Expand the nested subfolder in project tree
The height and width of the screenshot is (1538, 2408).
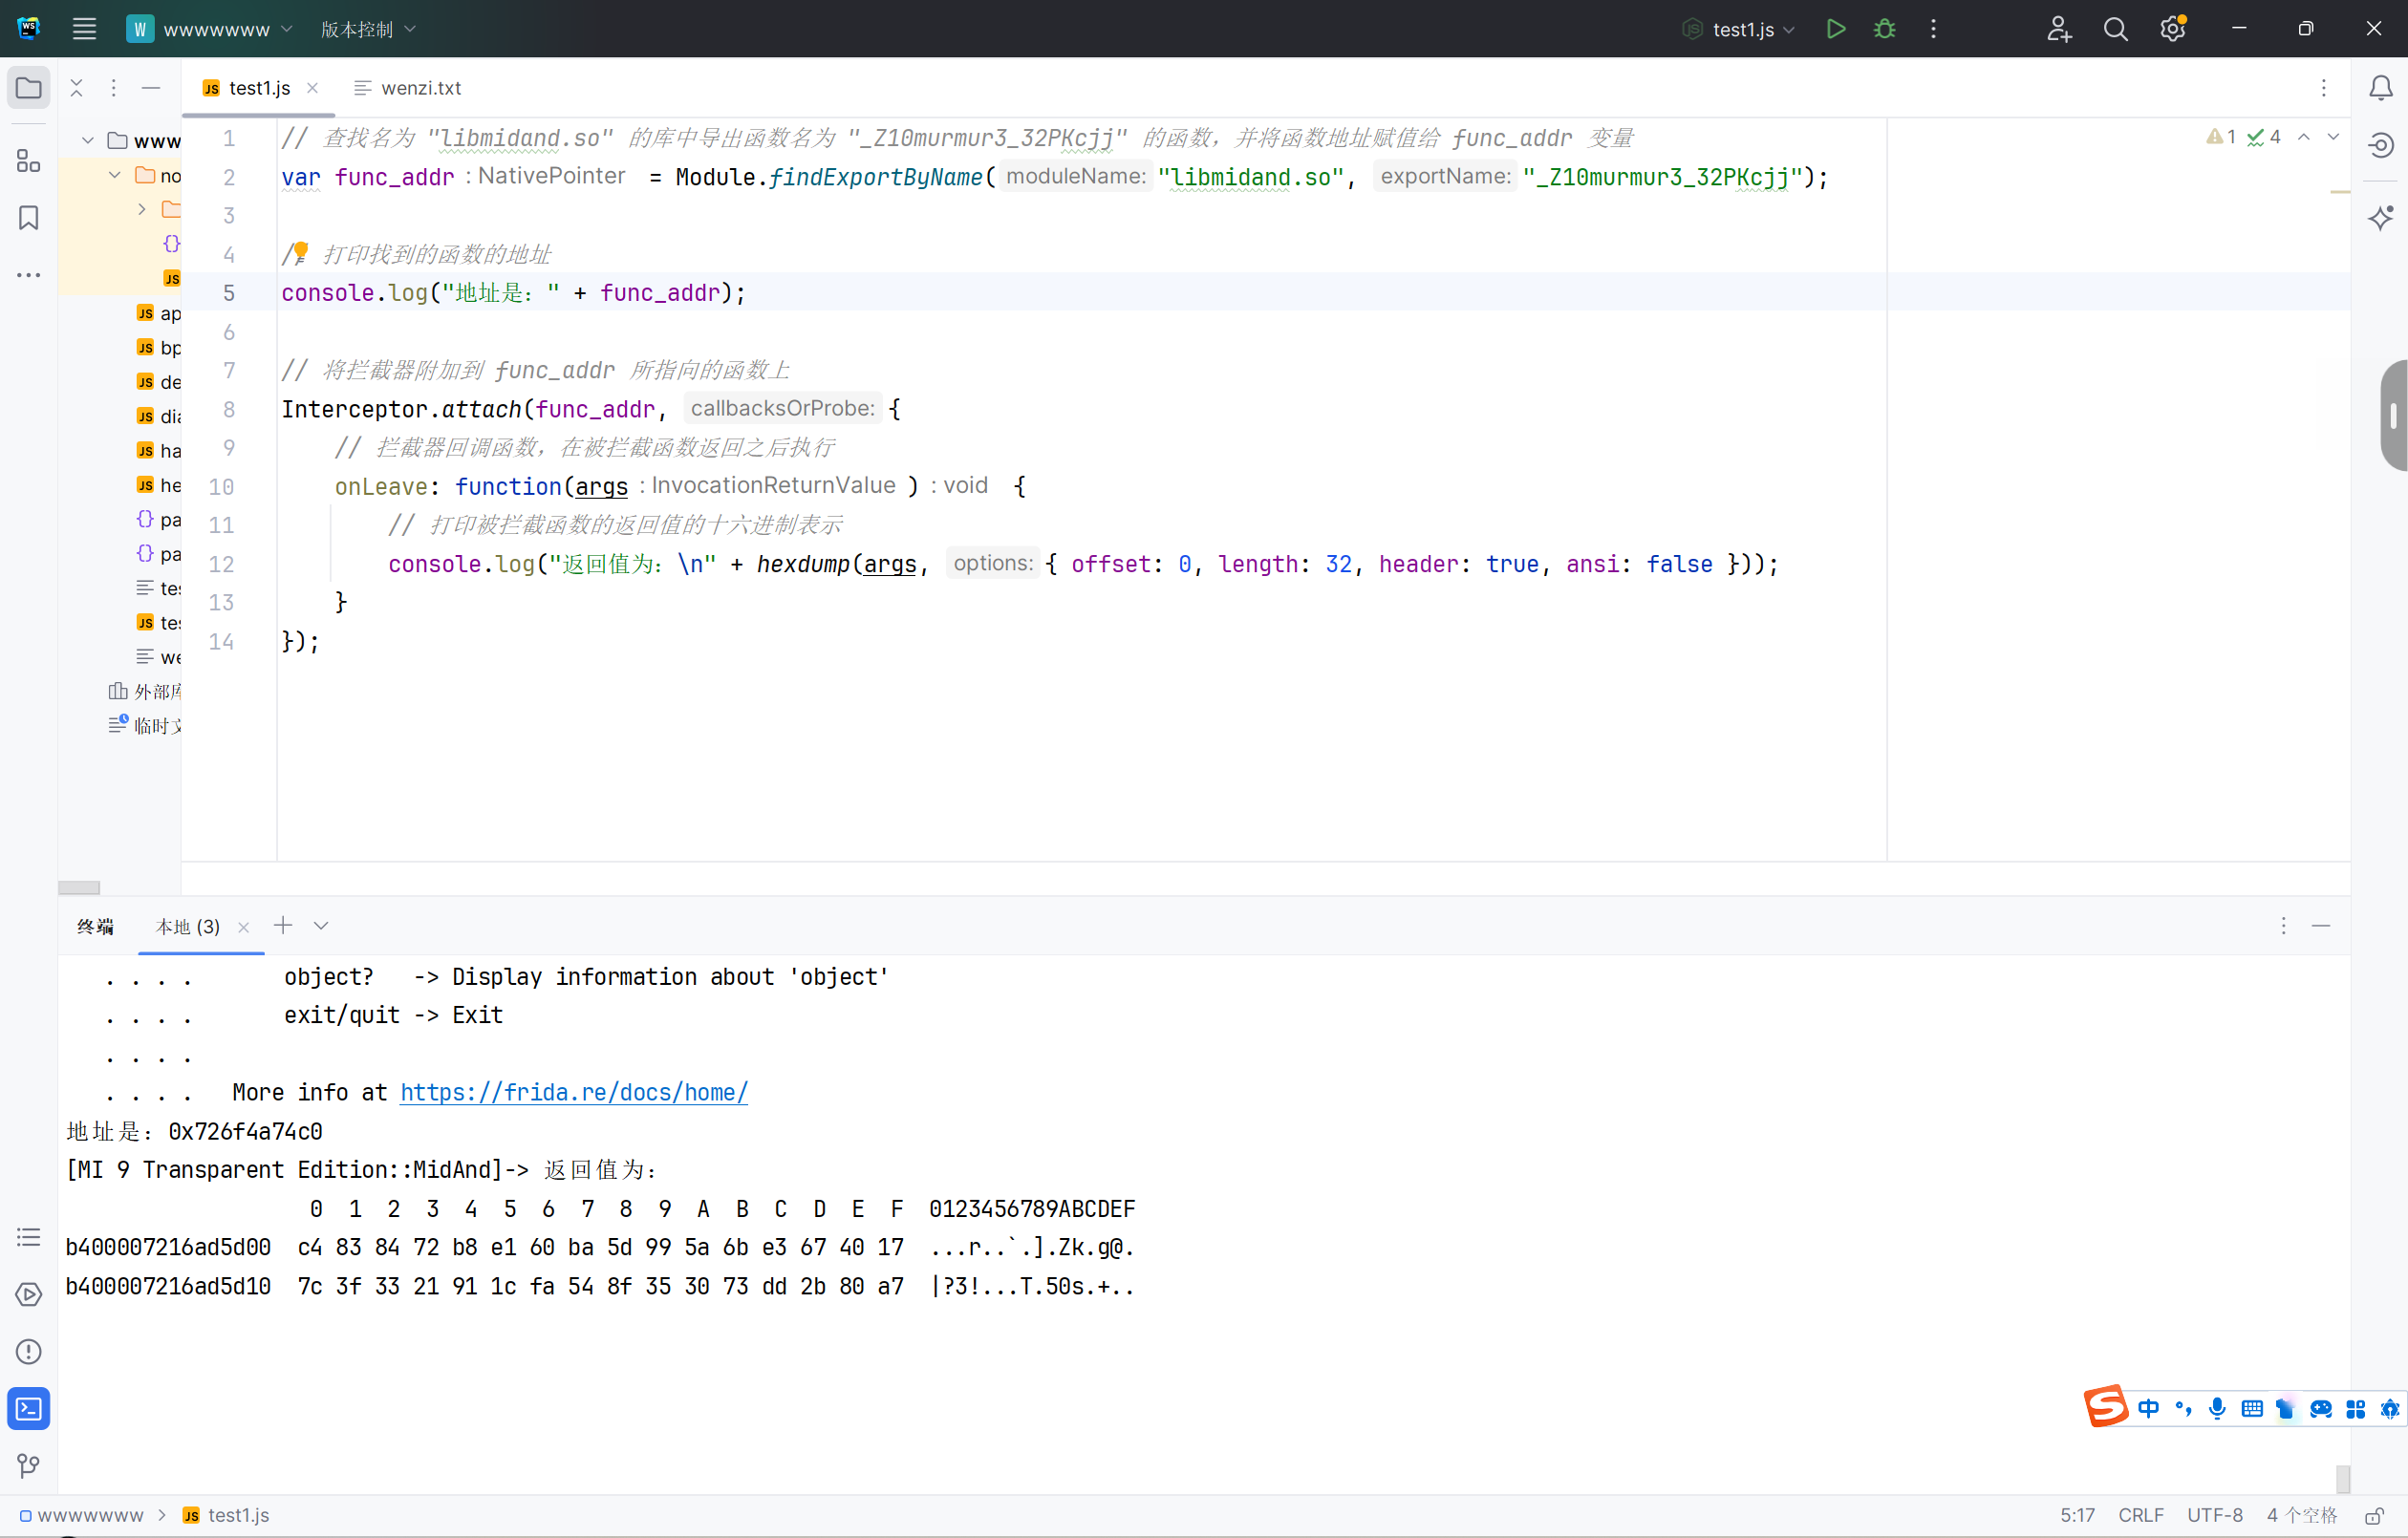pyautogui.click(x=142, y=209)
